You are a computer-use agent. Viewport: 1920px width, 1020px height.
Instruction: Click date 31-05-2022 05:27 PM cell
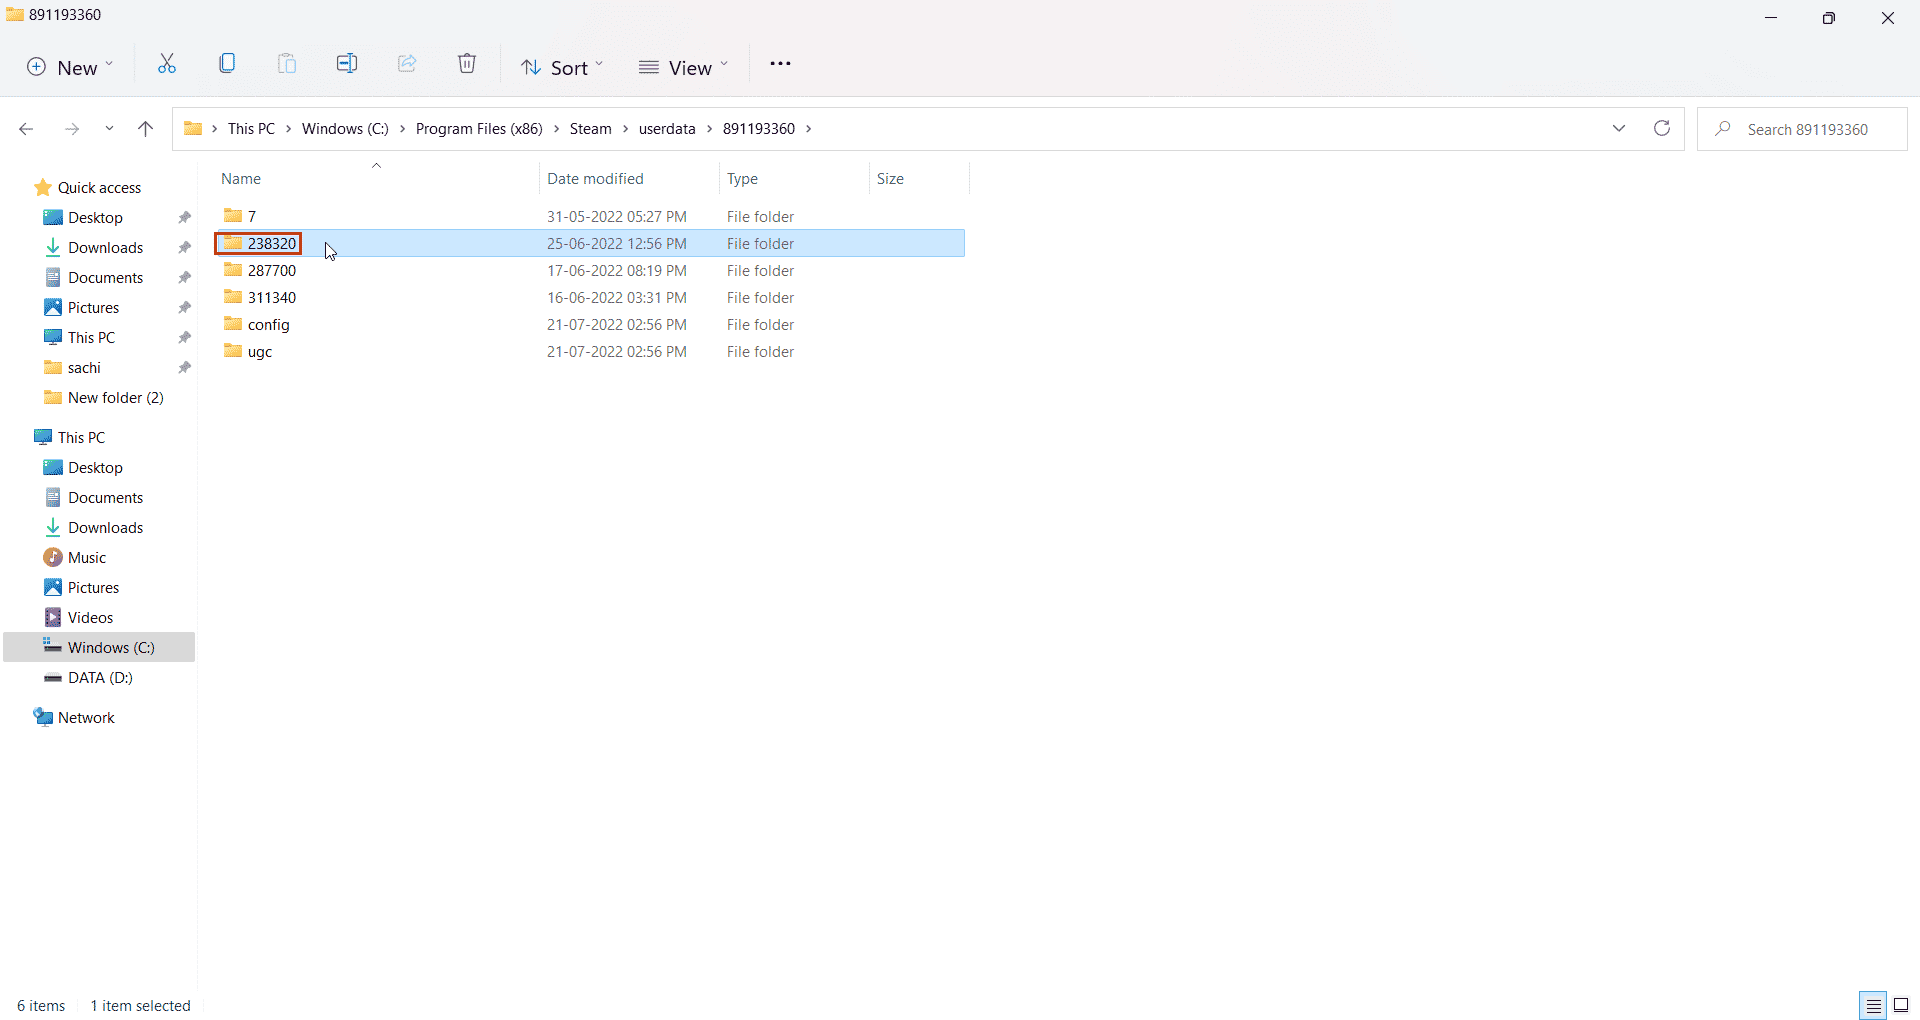pos(616,216)
